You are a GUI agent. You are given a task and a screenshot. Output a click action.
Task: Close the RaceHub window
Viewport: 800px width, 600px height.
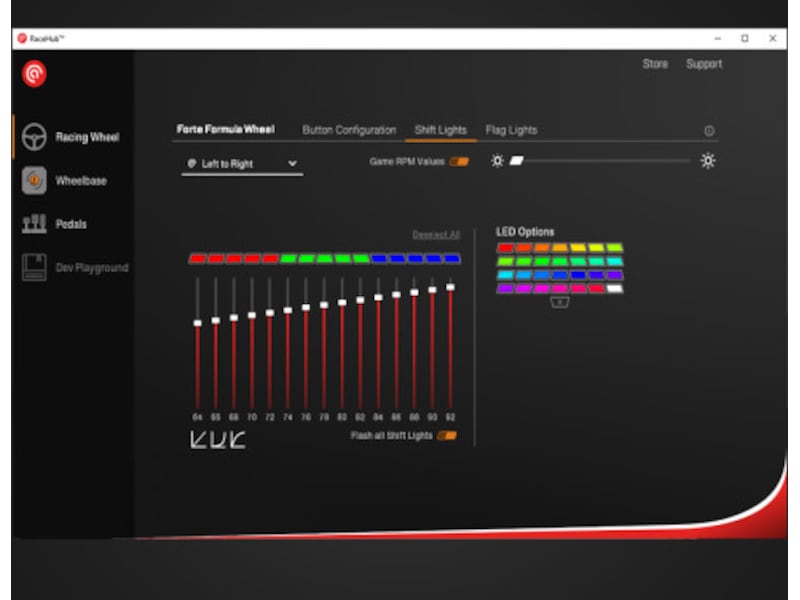(772, 38)
